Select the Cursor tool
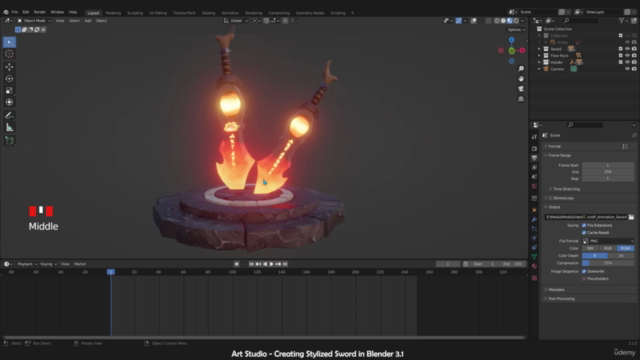640x360 pixels. pos(9,54)
